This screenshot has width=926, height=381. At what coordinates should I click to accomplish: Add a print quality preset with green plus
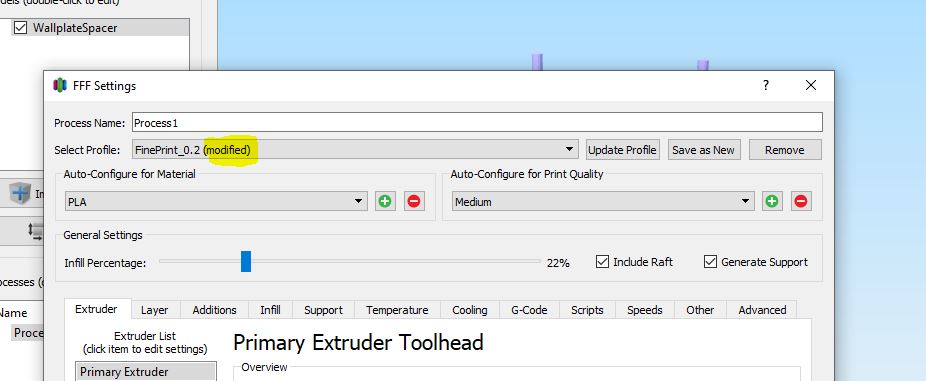pos(772,201)
